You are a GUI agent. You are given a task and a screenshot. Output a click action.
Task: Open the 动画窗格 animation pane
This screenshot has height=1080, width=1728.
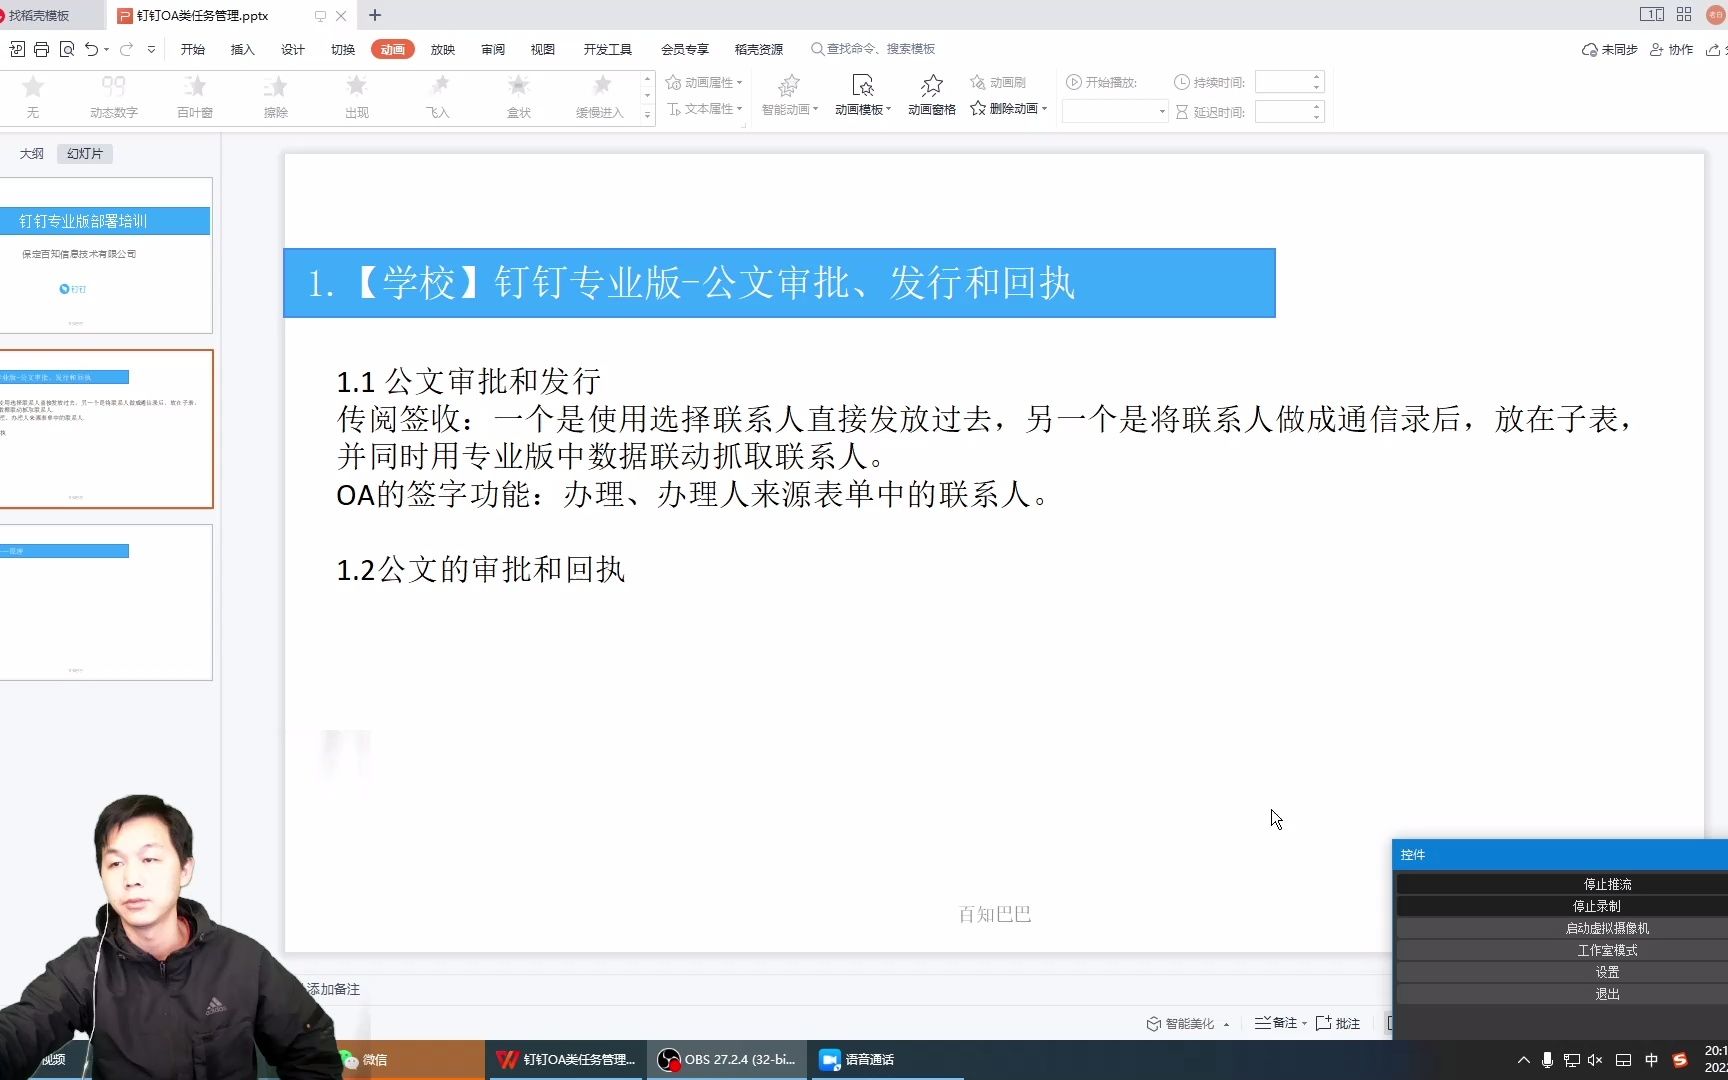(x=932, y=95)
